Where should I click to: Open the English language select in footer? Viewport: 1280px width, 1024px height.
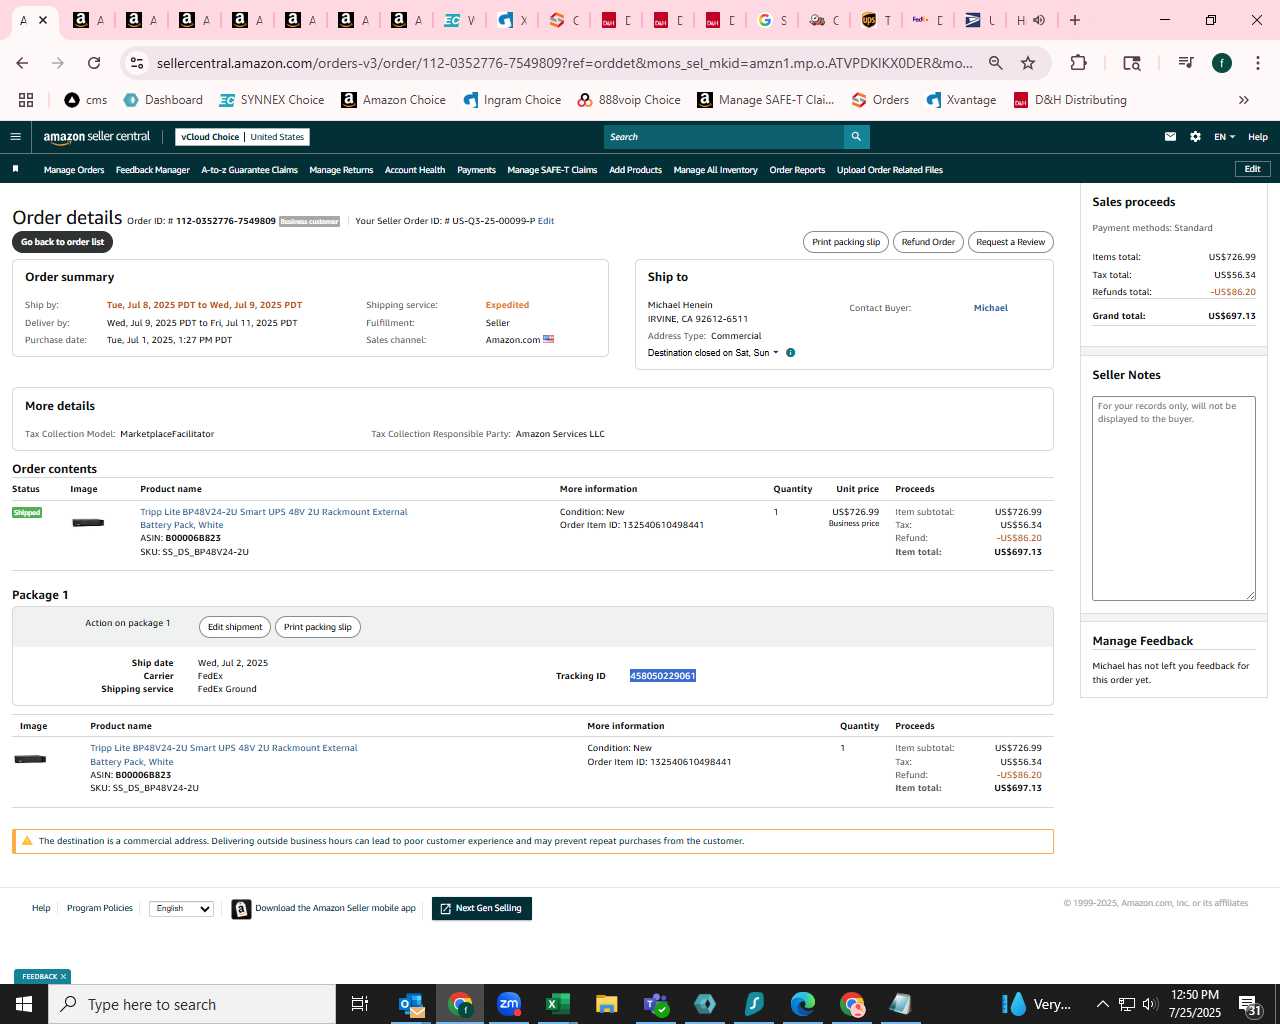coord(181,908)
